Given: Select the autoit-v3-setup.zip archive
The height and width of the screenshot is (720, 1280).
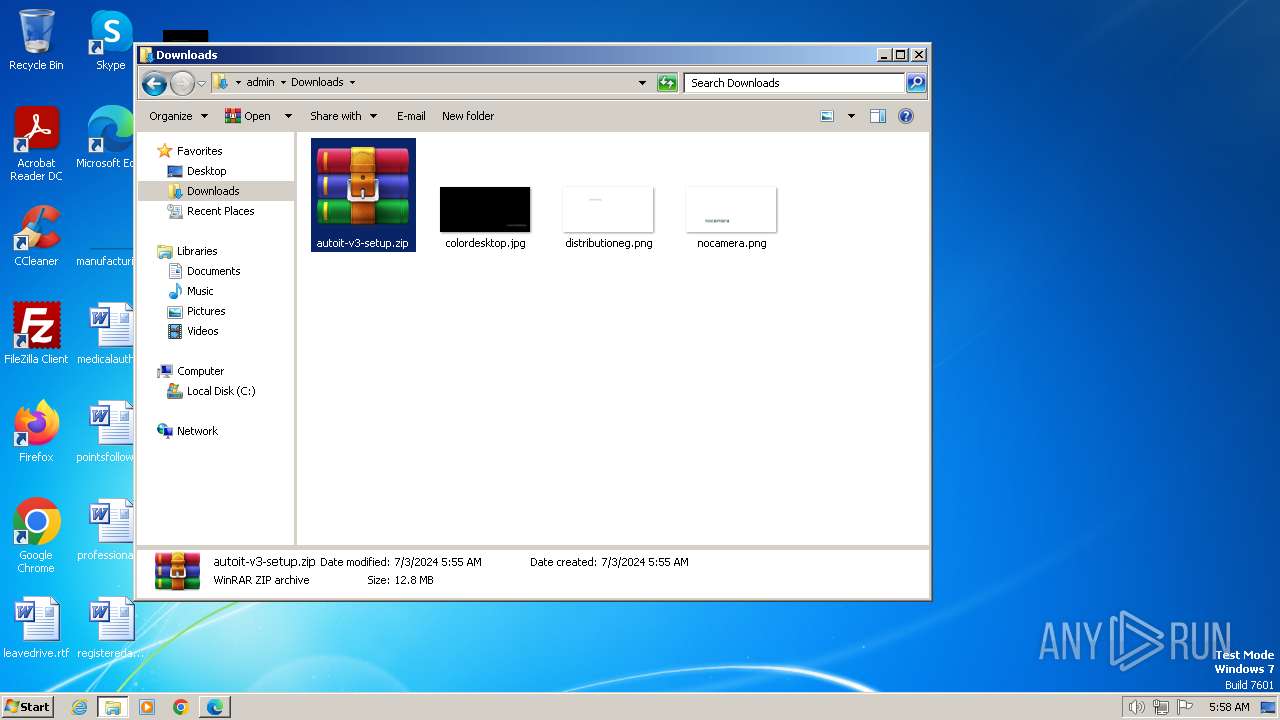Looking at the screenshot, I should pyautogui.click(x=363, y=195).
